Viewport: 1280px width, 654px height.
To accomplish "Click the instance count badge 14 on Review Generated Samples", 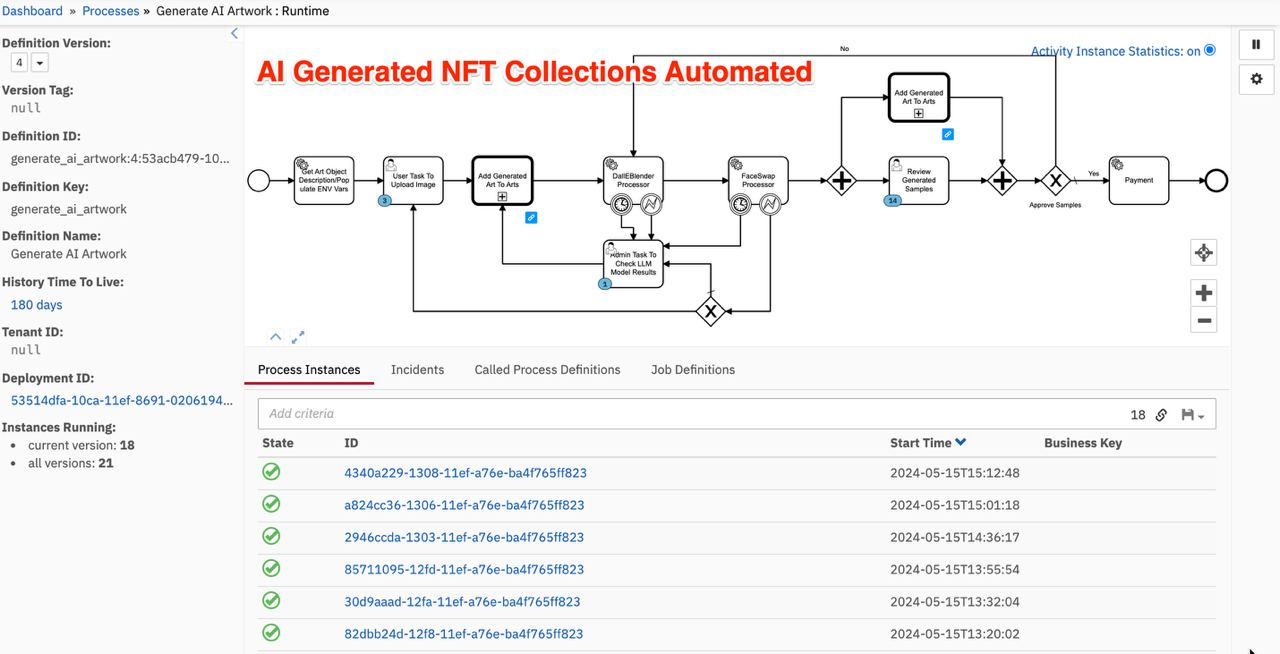I will tap(893, 201).
